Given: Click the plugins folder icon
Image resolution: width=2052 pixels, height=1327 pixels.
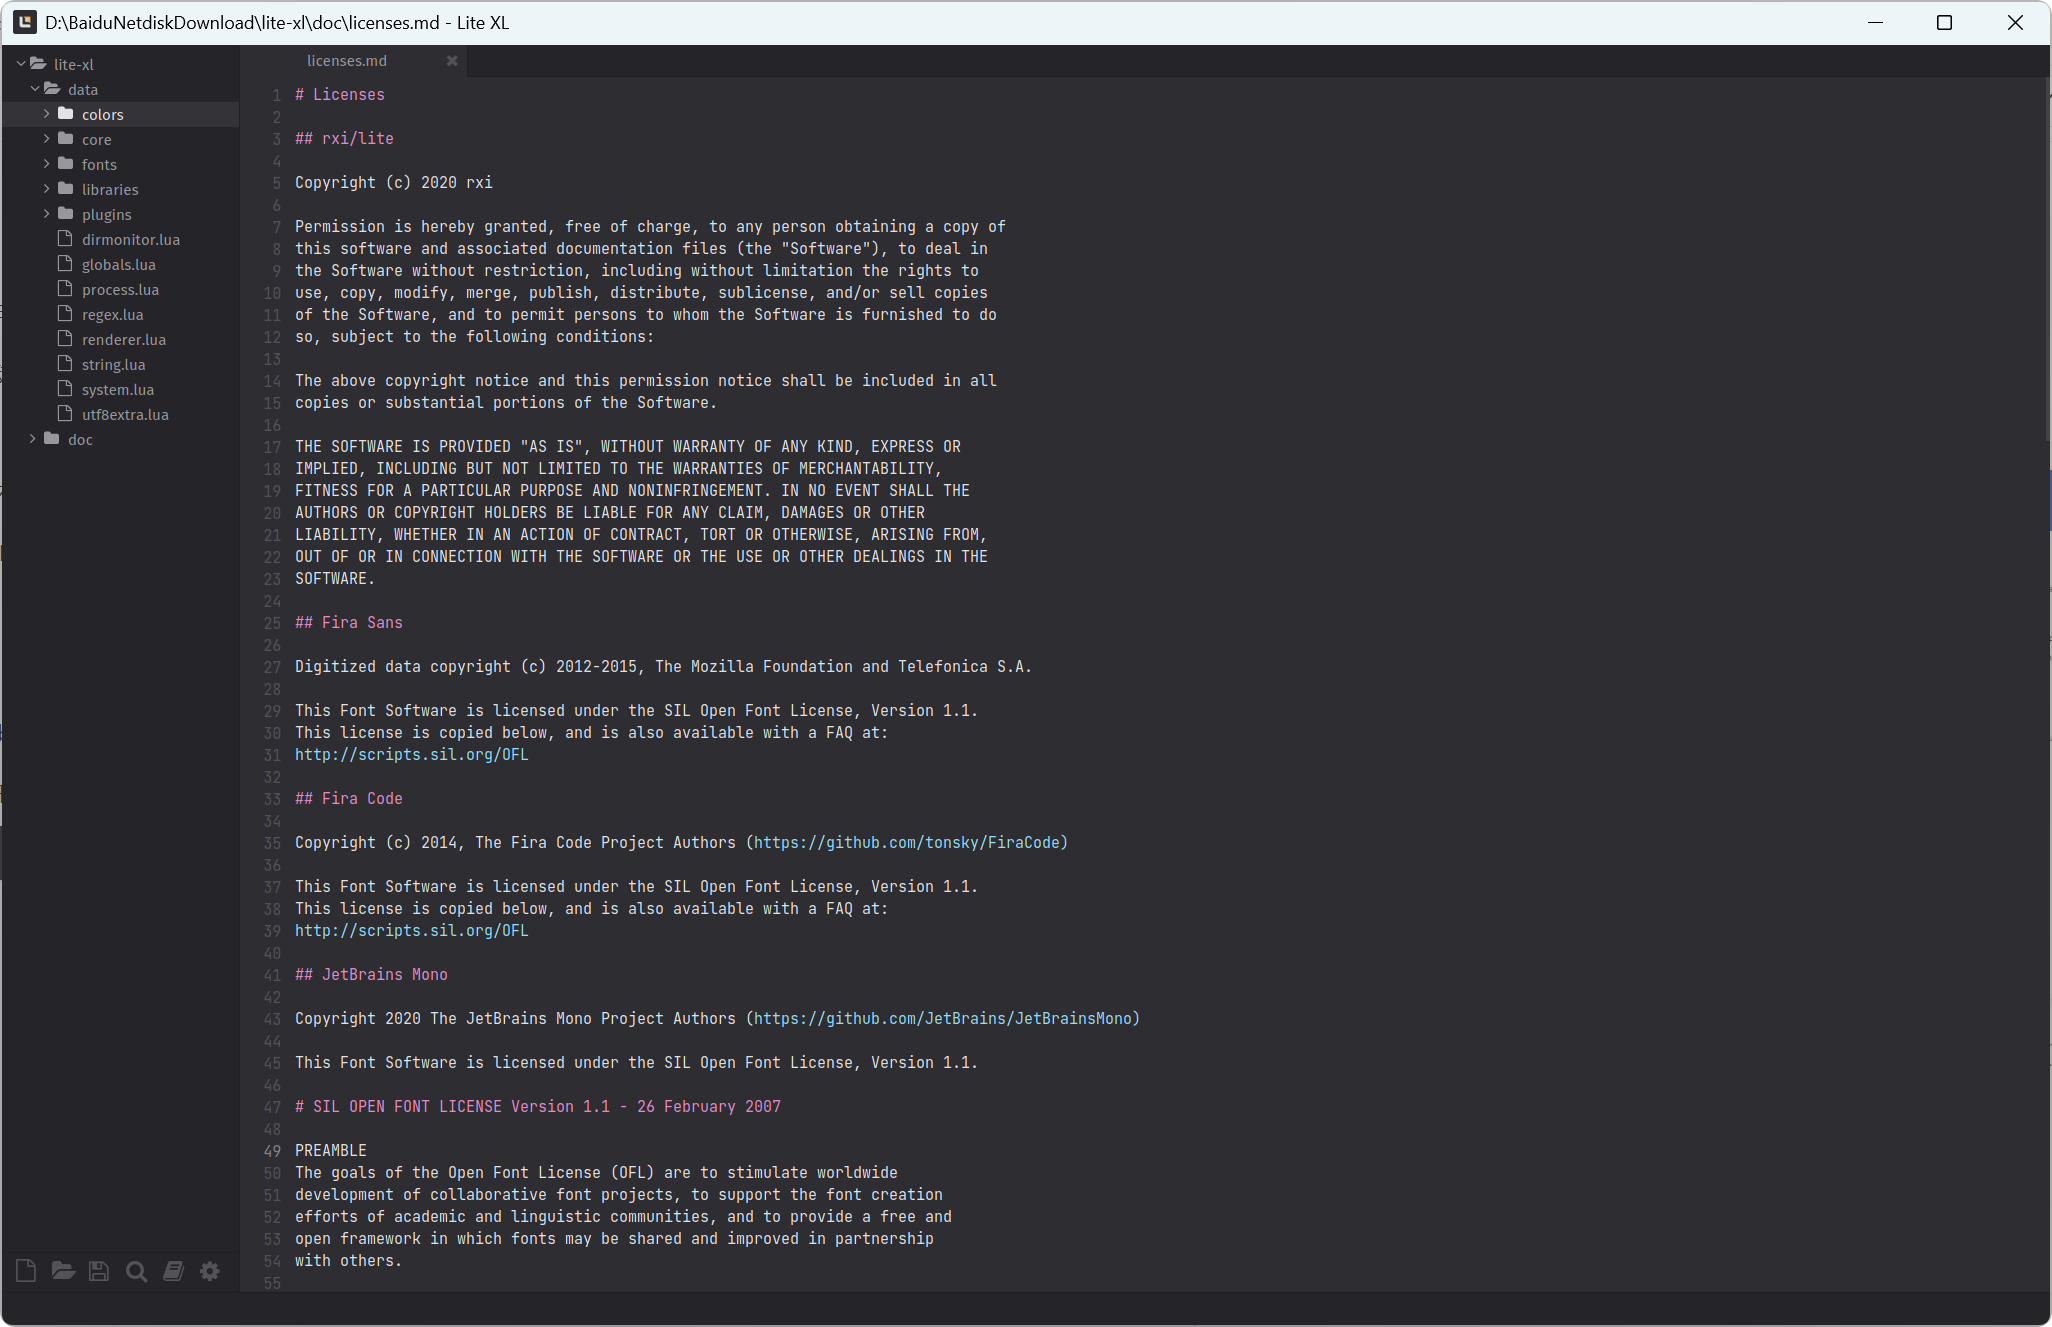Looking at the screenshot, I should pos(66,214).
